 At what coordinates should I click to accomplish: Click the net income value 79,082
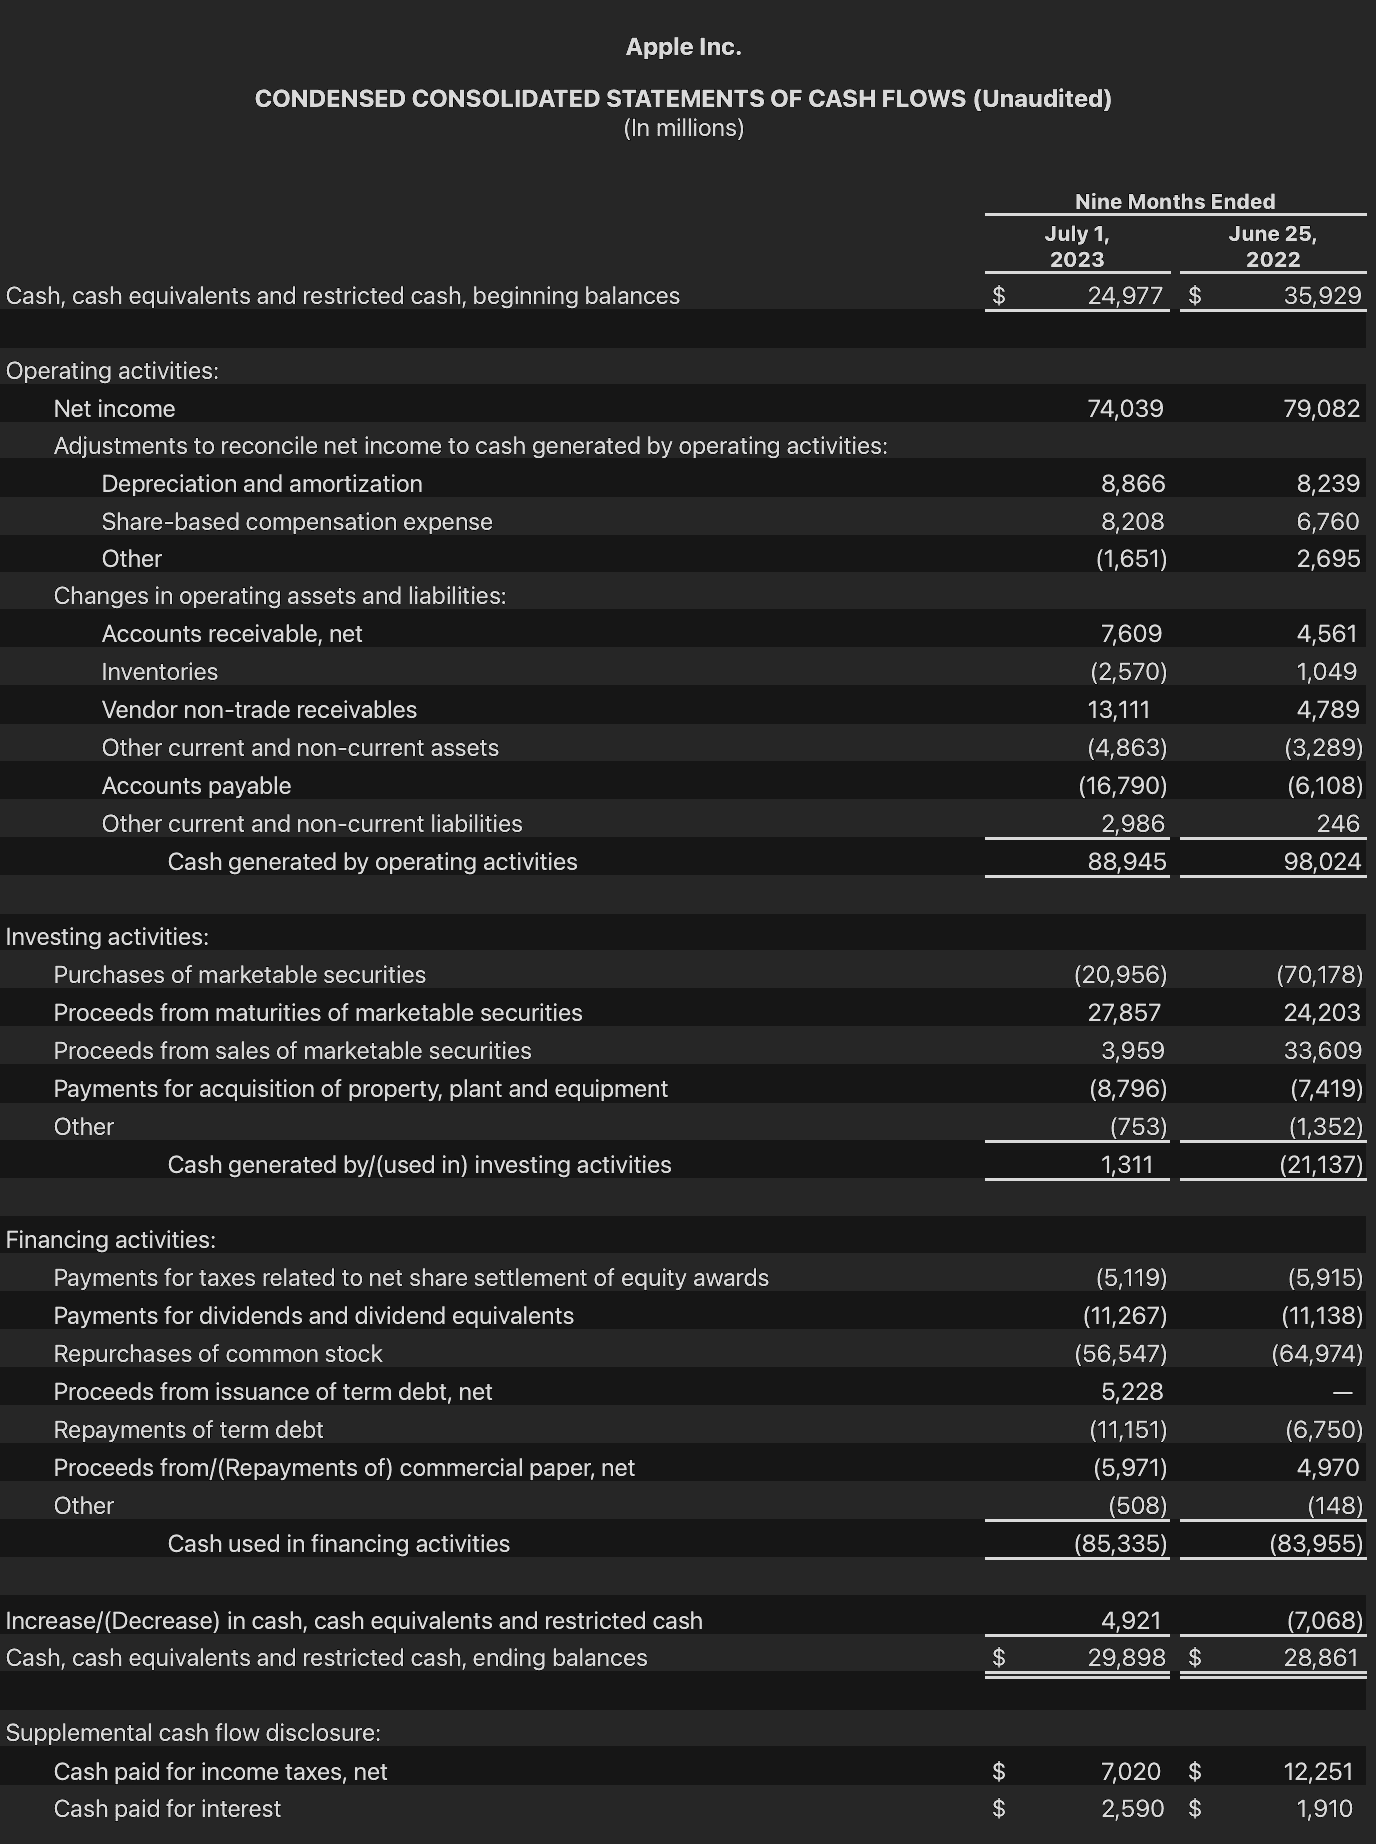[1322, 409]
